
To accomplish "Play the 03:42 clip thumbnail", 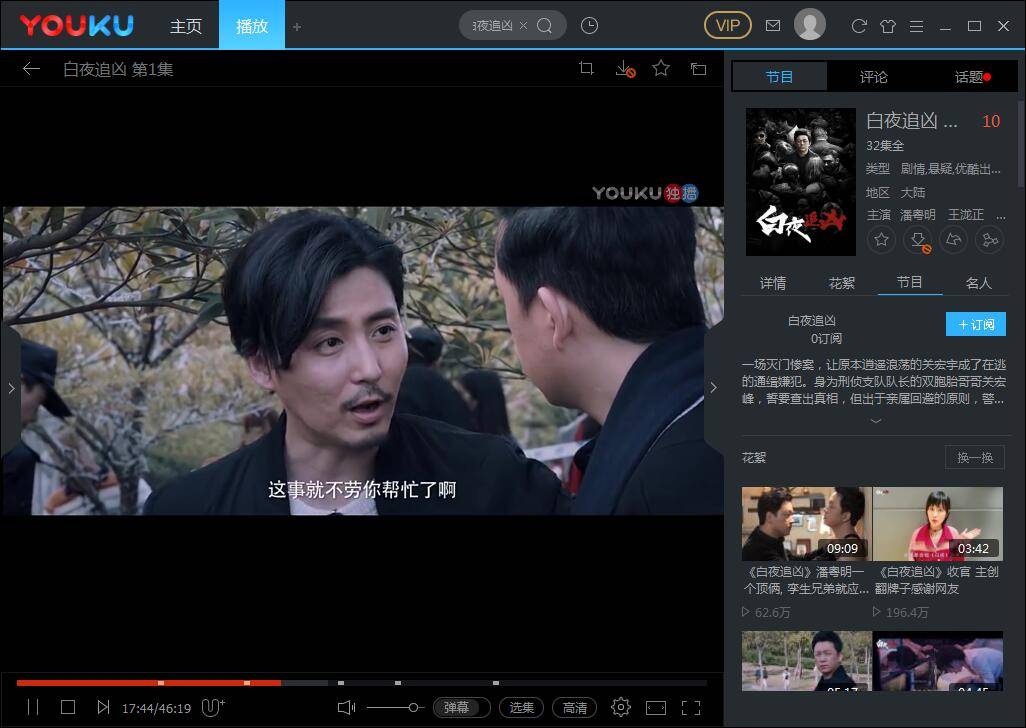I will (x=938, y=524).
